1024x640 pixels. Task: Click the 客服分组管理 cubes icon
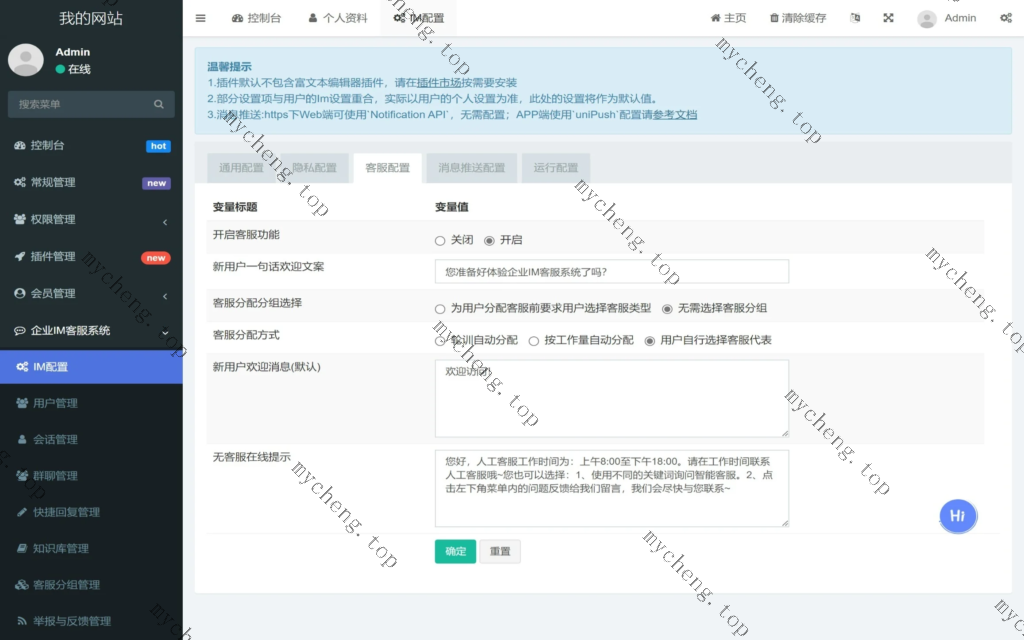point(22,584)
